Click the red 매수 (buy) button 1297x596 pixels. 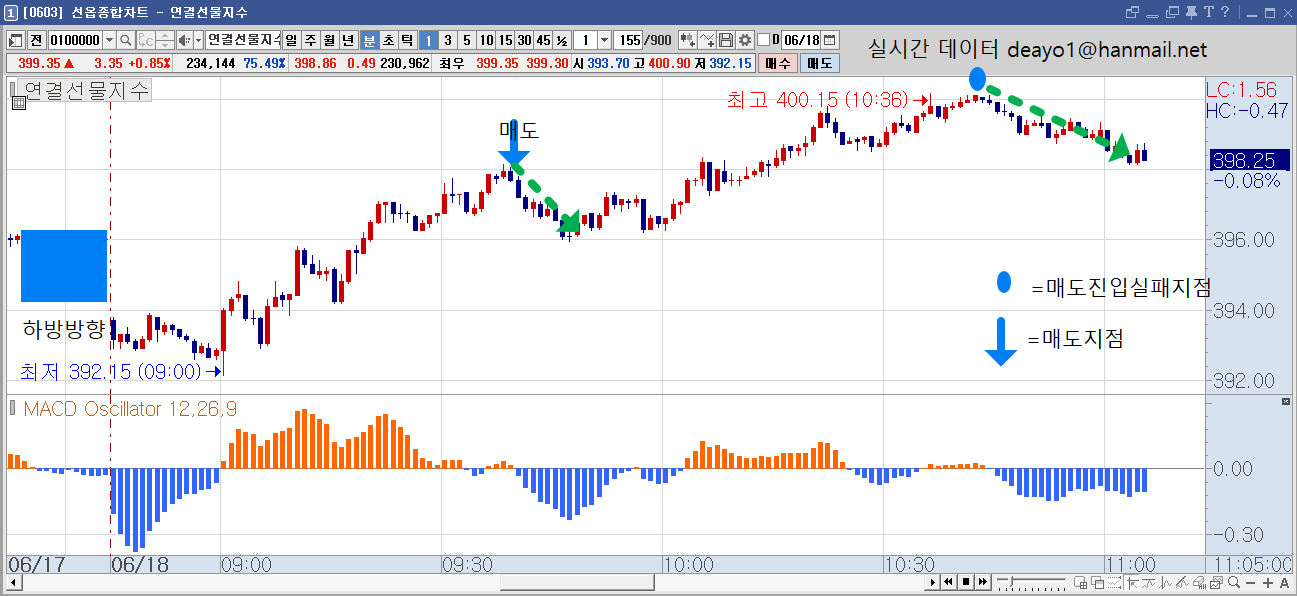click(x=778, y=63)
